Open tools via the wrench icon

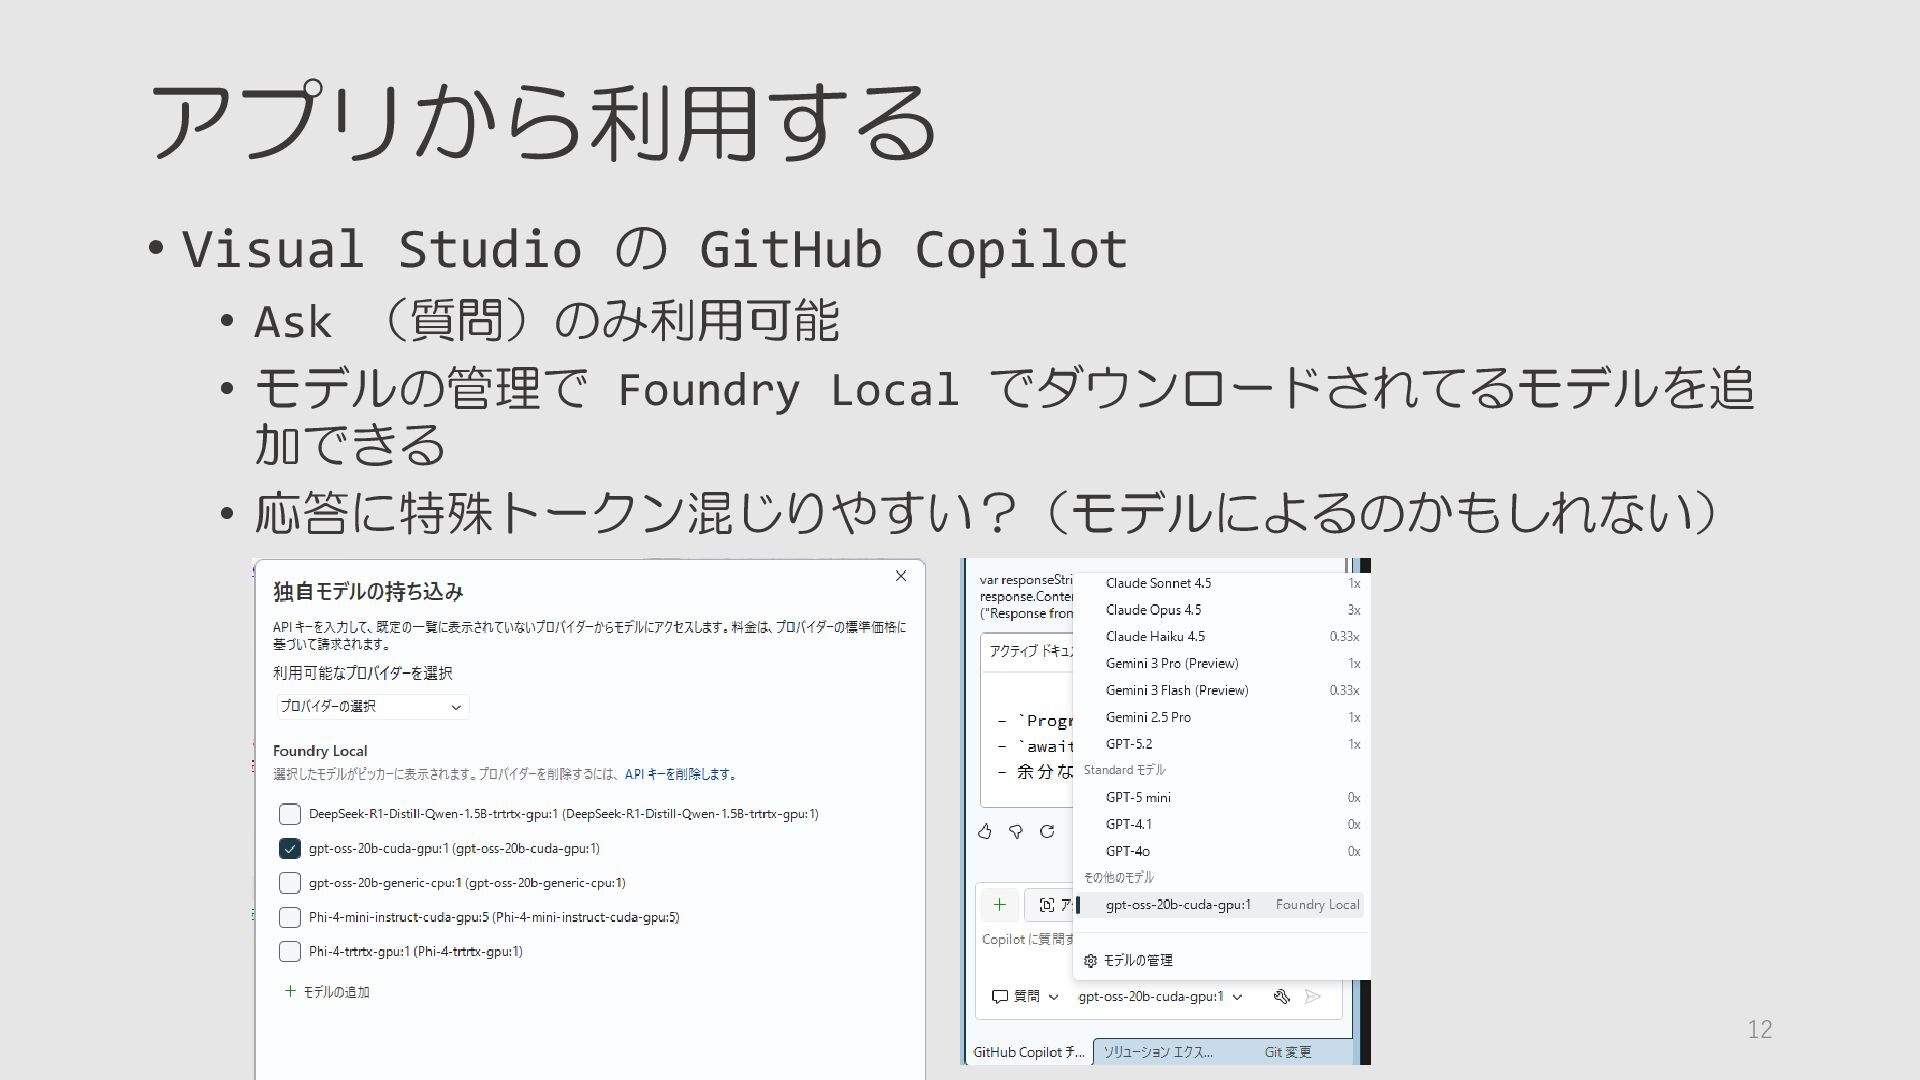[x=1281, y=996]
